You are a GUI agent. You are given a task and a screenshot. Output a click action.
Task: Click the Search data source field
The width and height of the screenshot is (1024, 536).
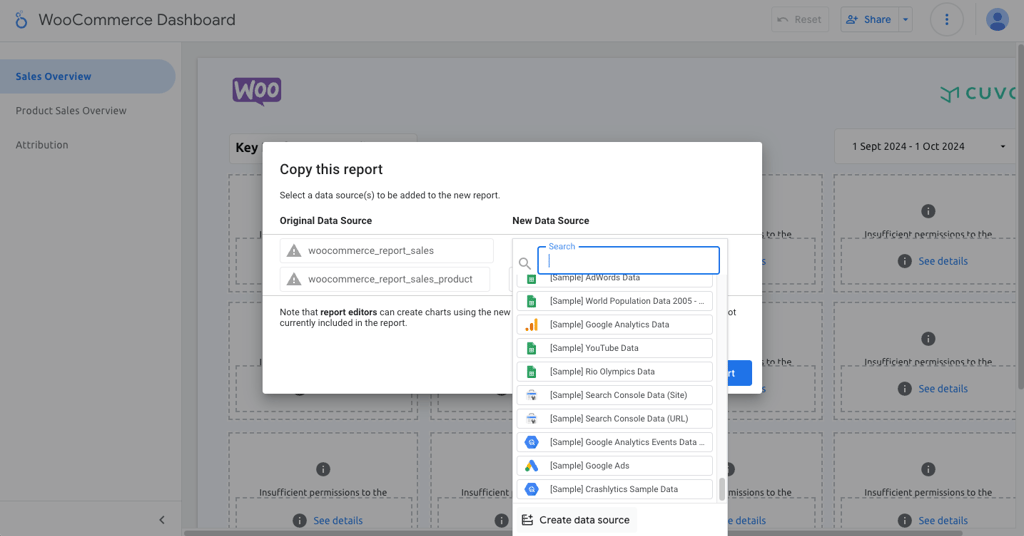coord(628,260)
